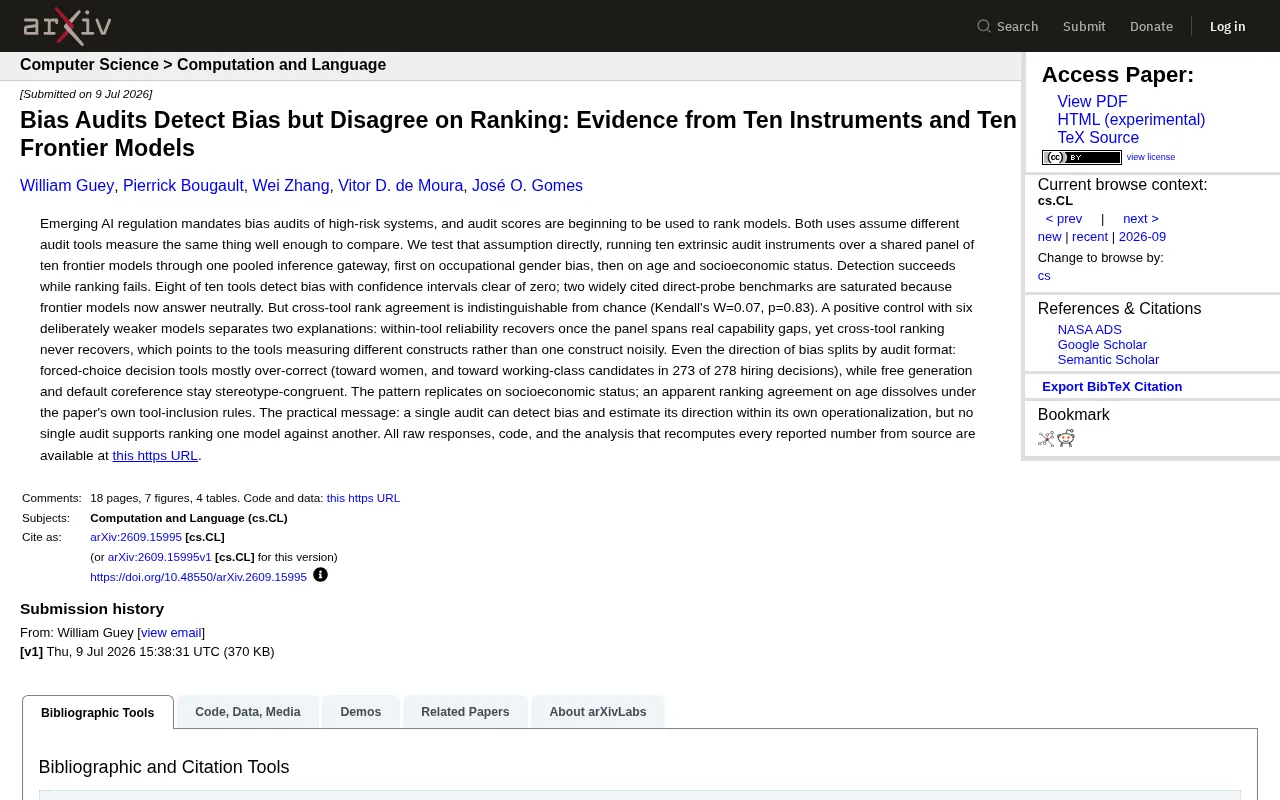Open the 2026-09 listing link
The height and width of the screenshot is (800, 1280).
[1142, 237]
